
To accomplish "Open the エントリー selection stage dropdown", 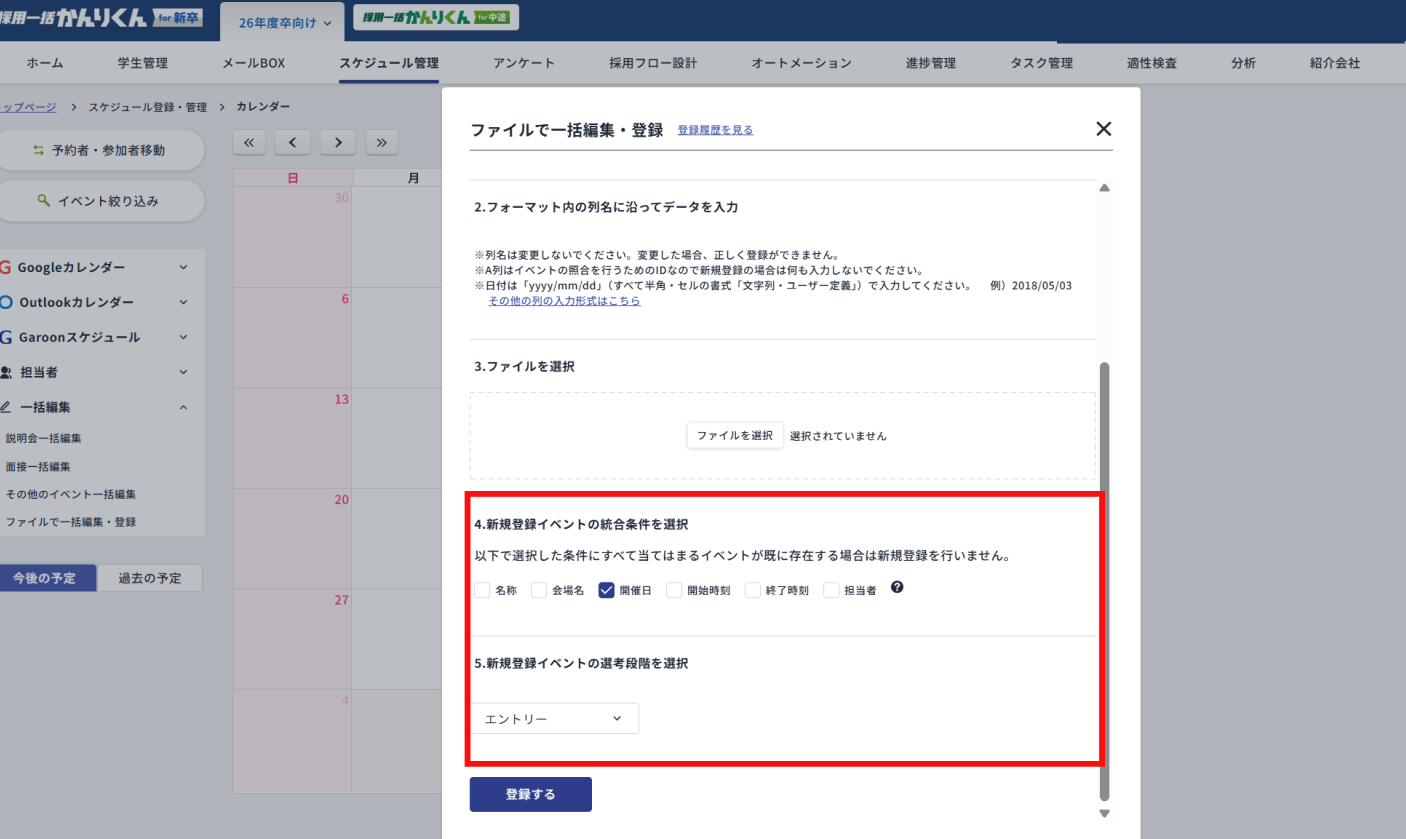I will [x=555, y=718].
